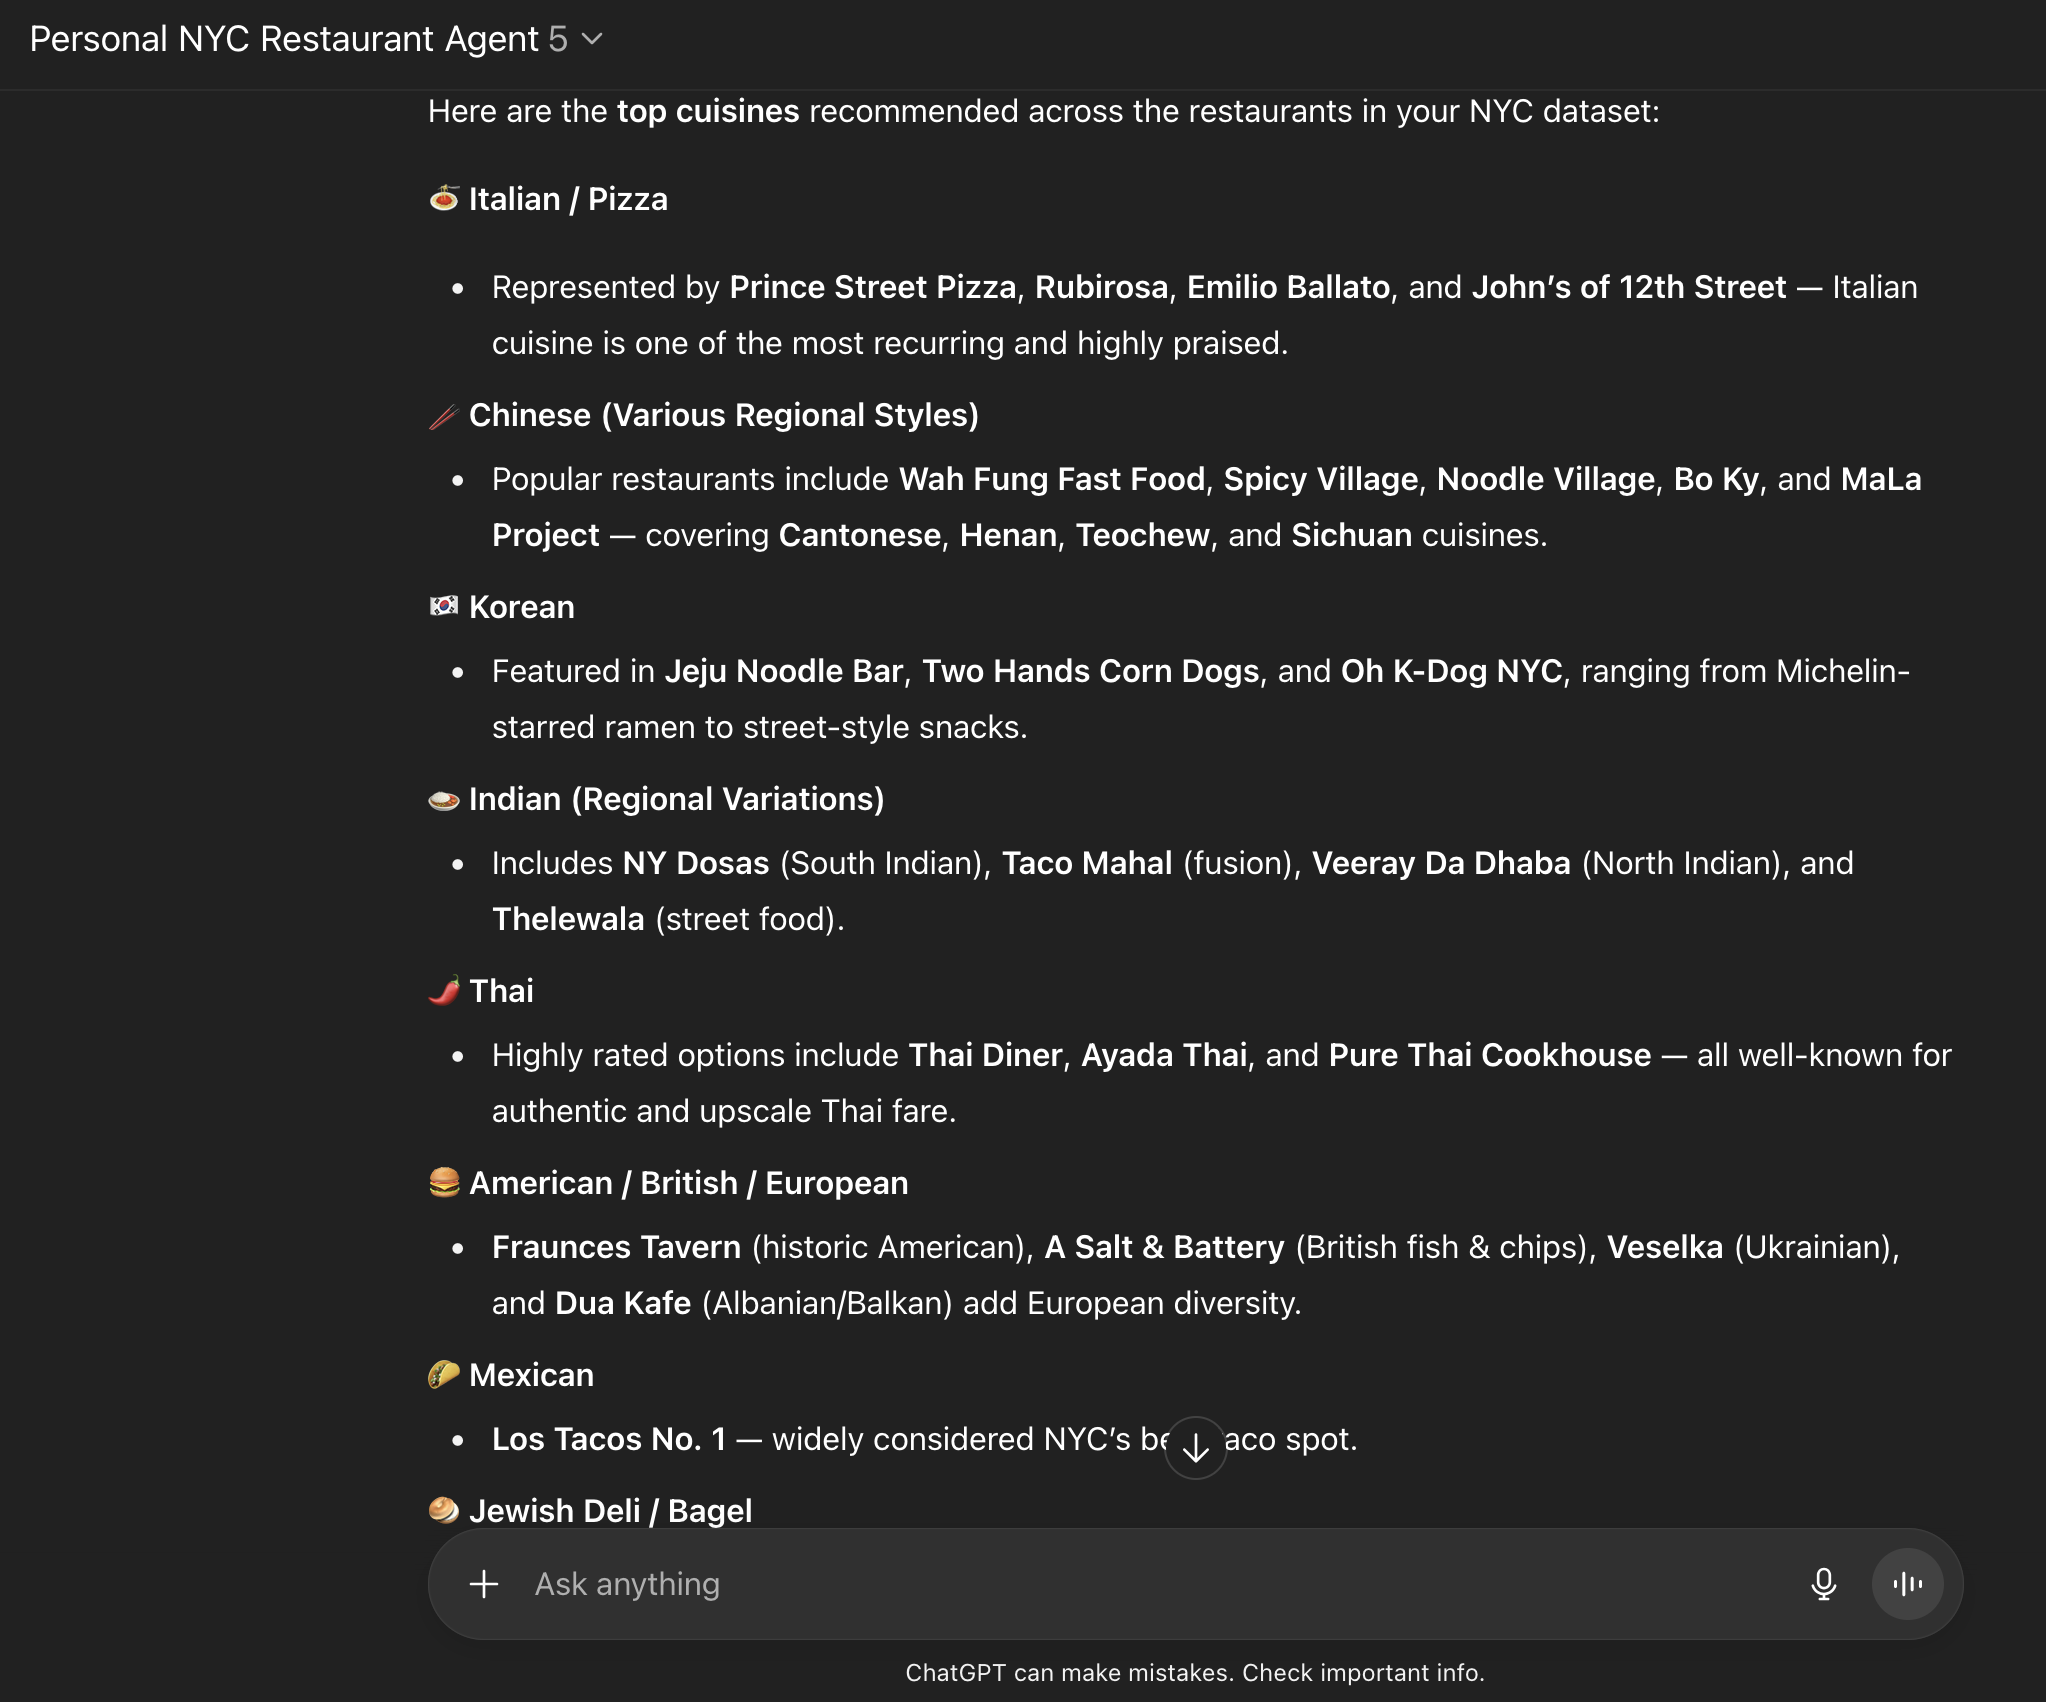Click the Jeju Noodle Bar bold text
Image resolution: width=2046 pixels, height=1702 pixels.
pos(783,671)
